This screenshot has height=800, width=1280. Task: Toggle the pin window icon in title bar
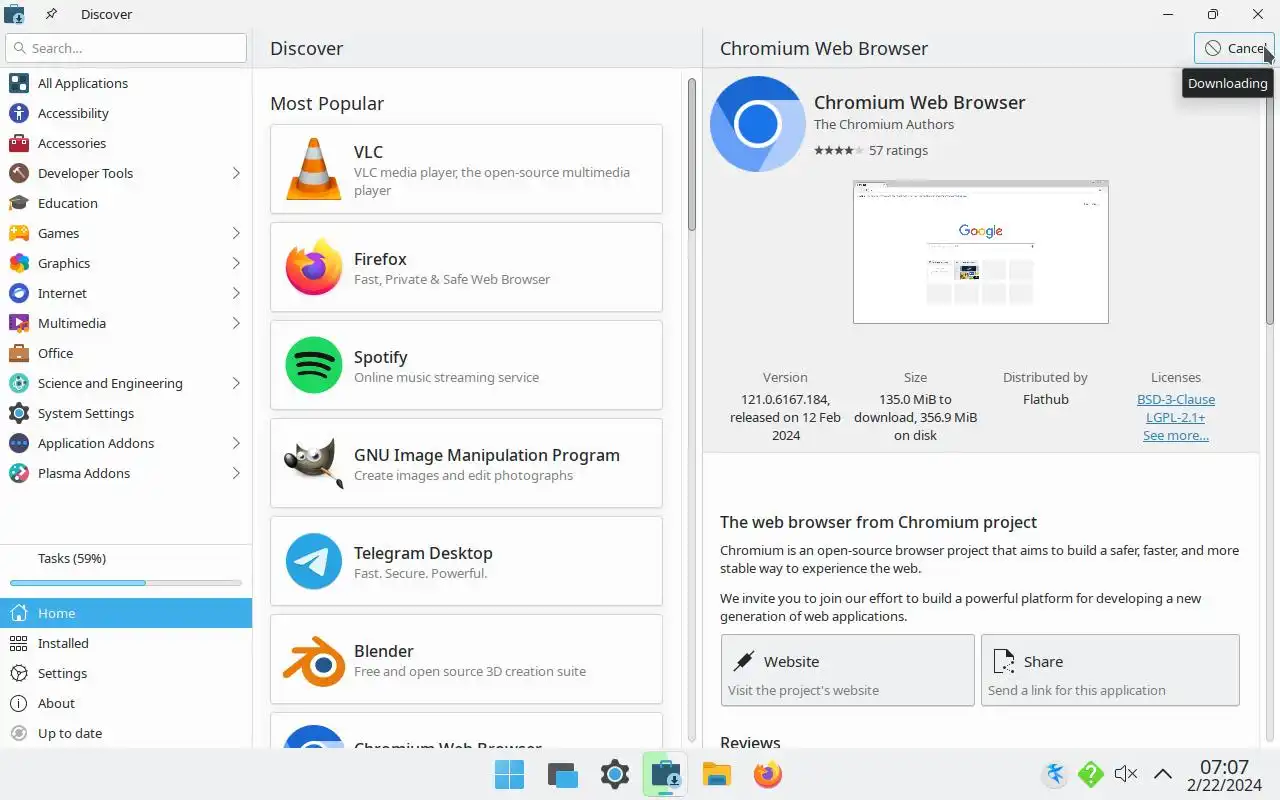click(51, 14)
